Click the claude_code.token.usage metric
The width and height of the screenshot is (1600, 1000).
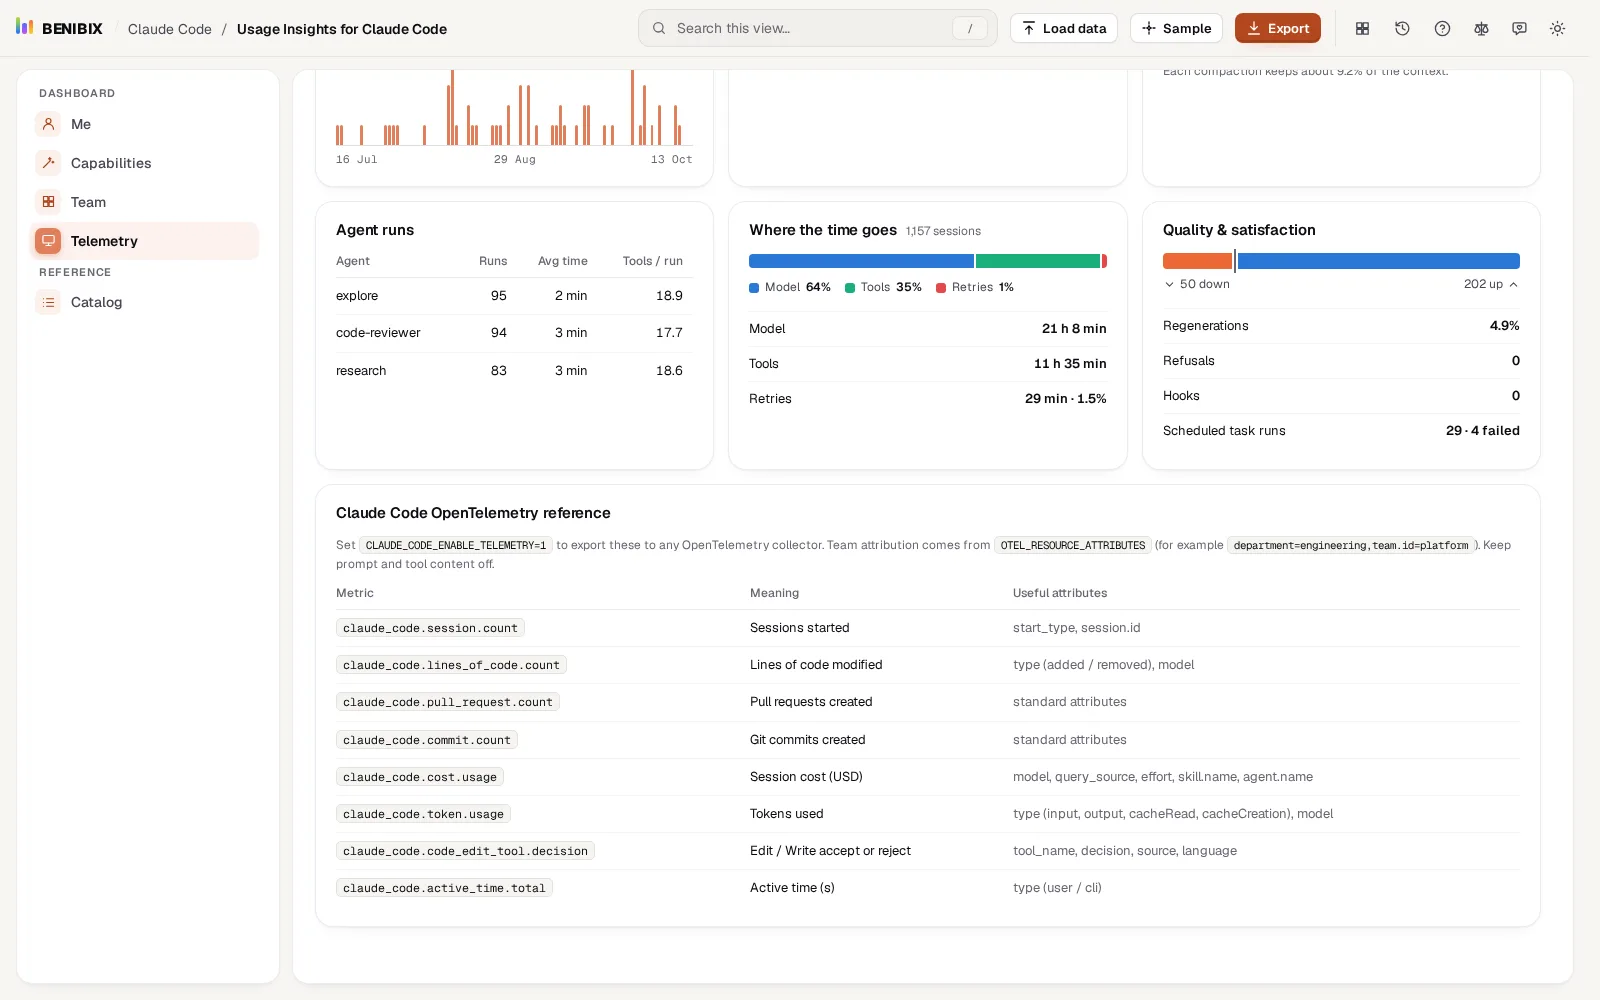tap(423, 814)
